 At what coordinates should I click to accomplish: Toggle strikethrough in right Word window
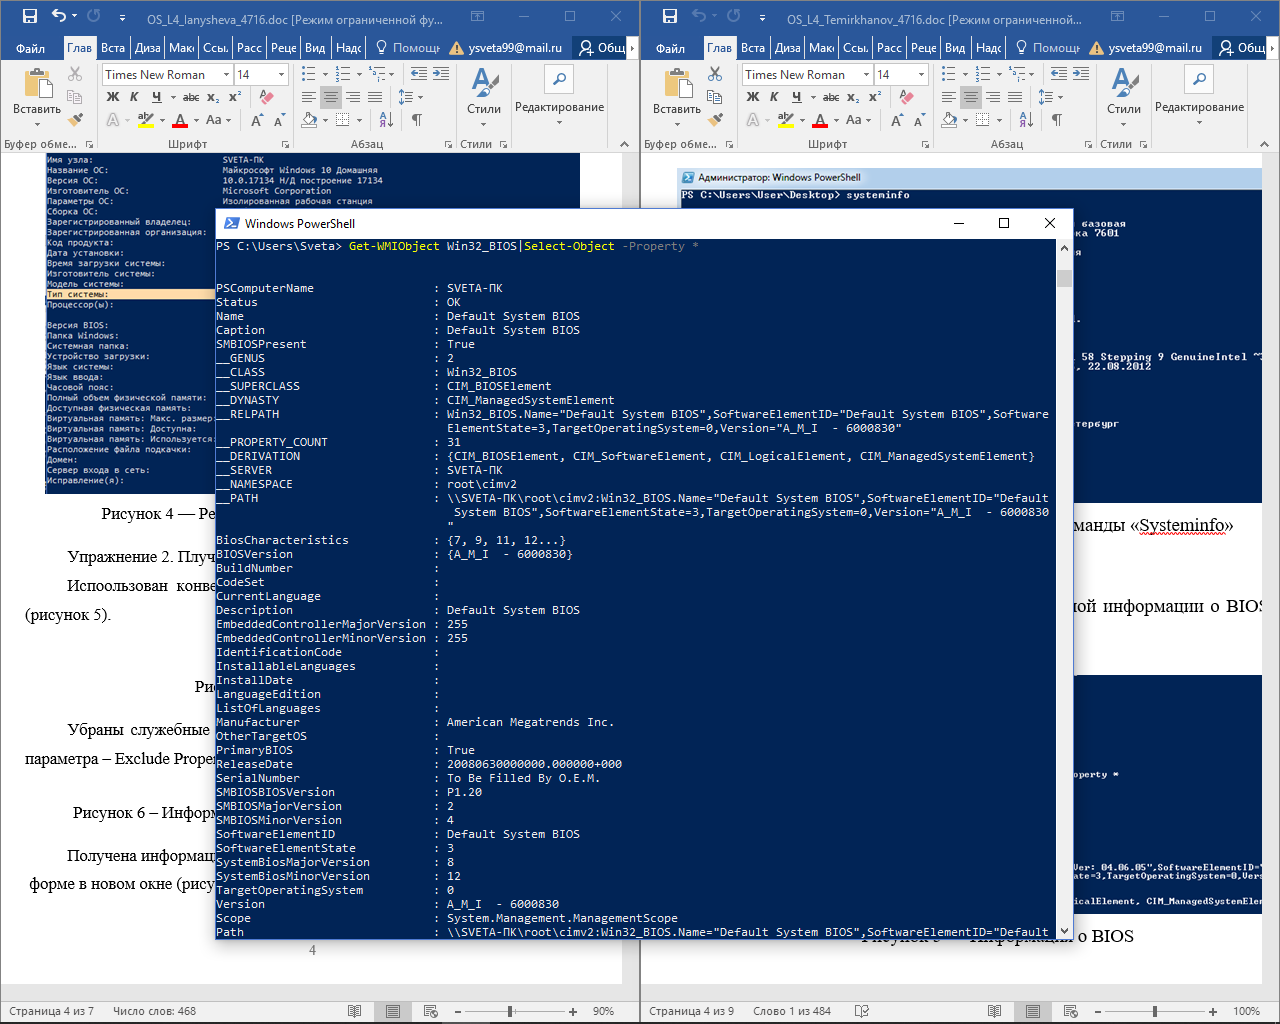(x=831, y=97)
